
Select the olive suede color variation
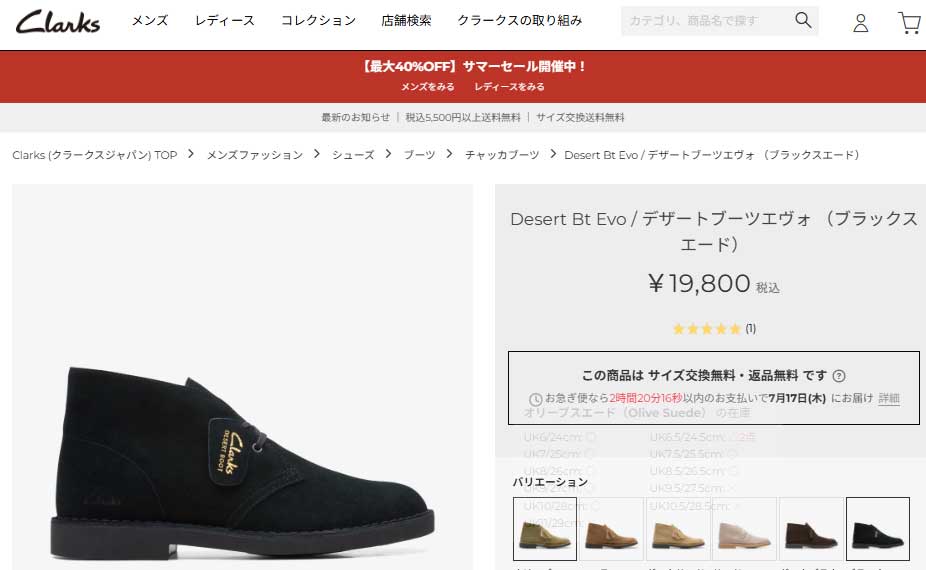[x=544, y=529]
